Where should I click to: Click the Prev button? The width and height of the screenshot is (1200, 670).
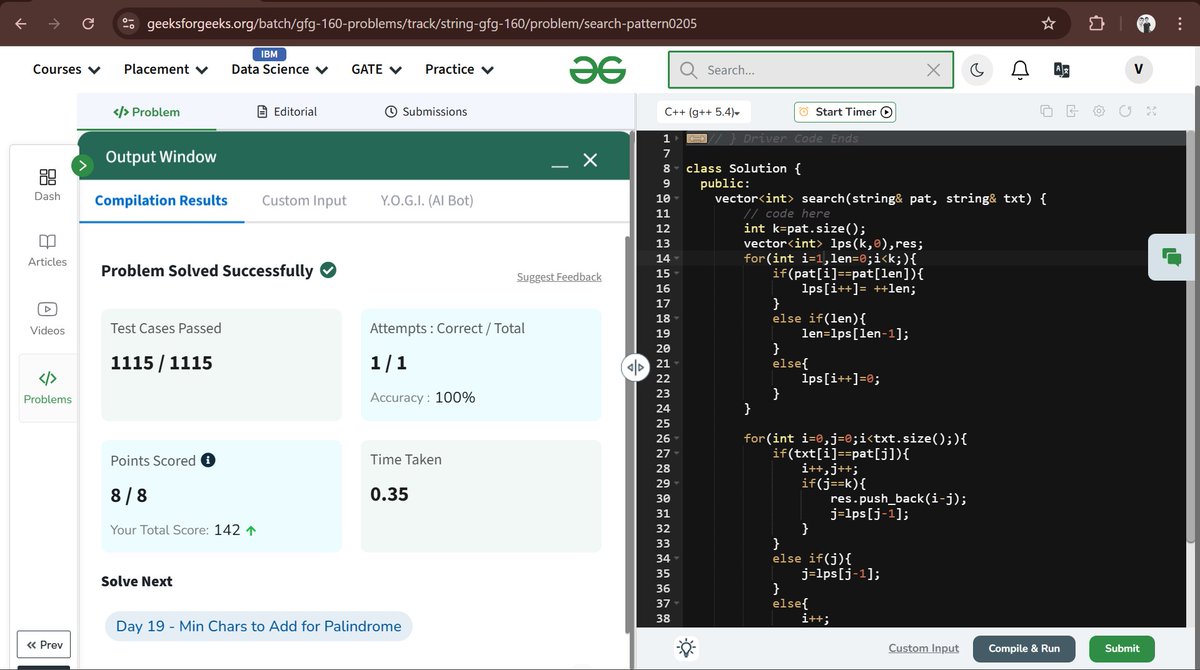[x=44, y=645]
